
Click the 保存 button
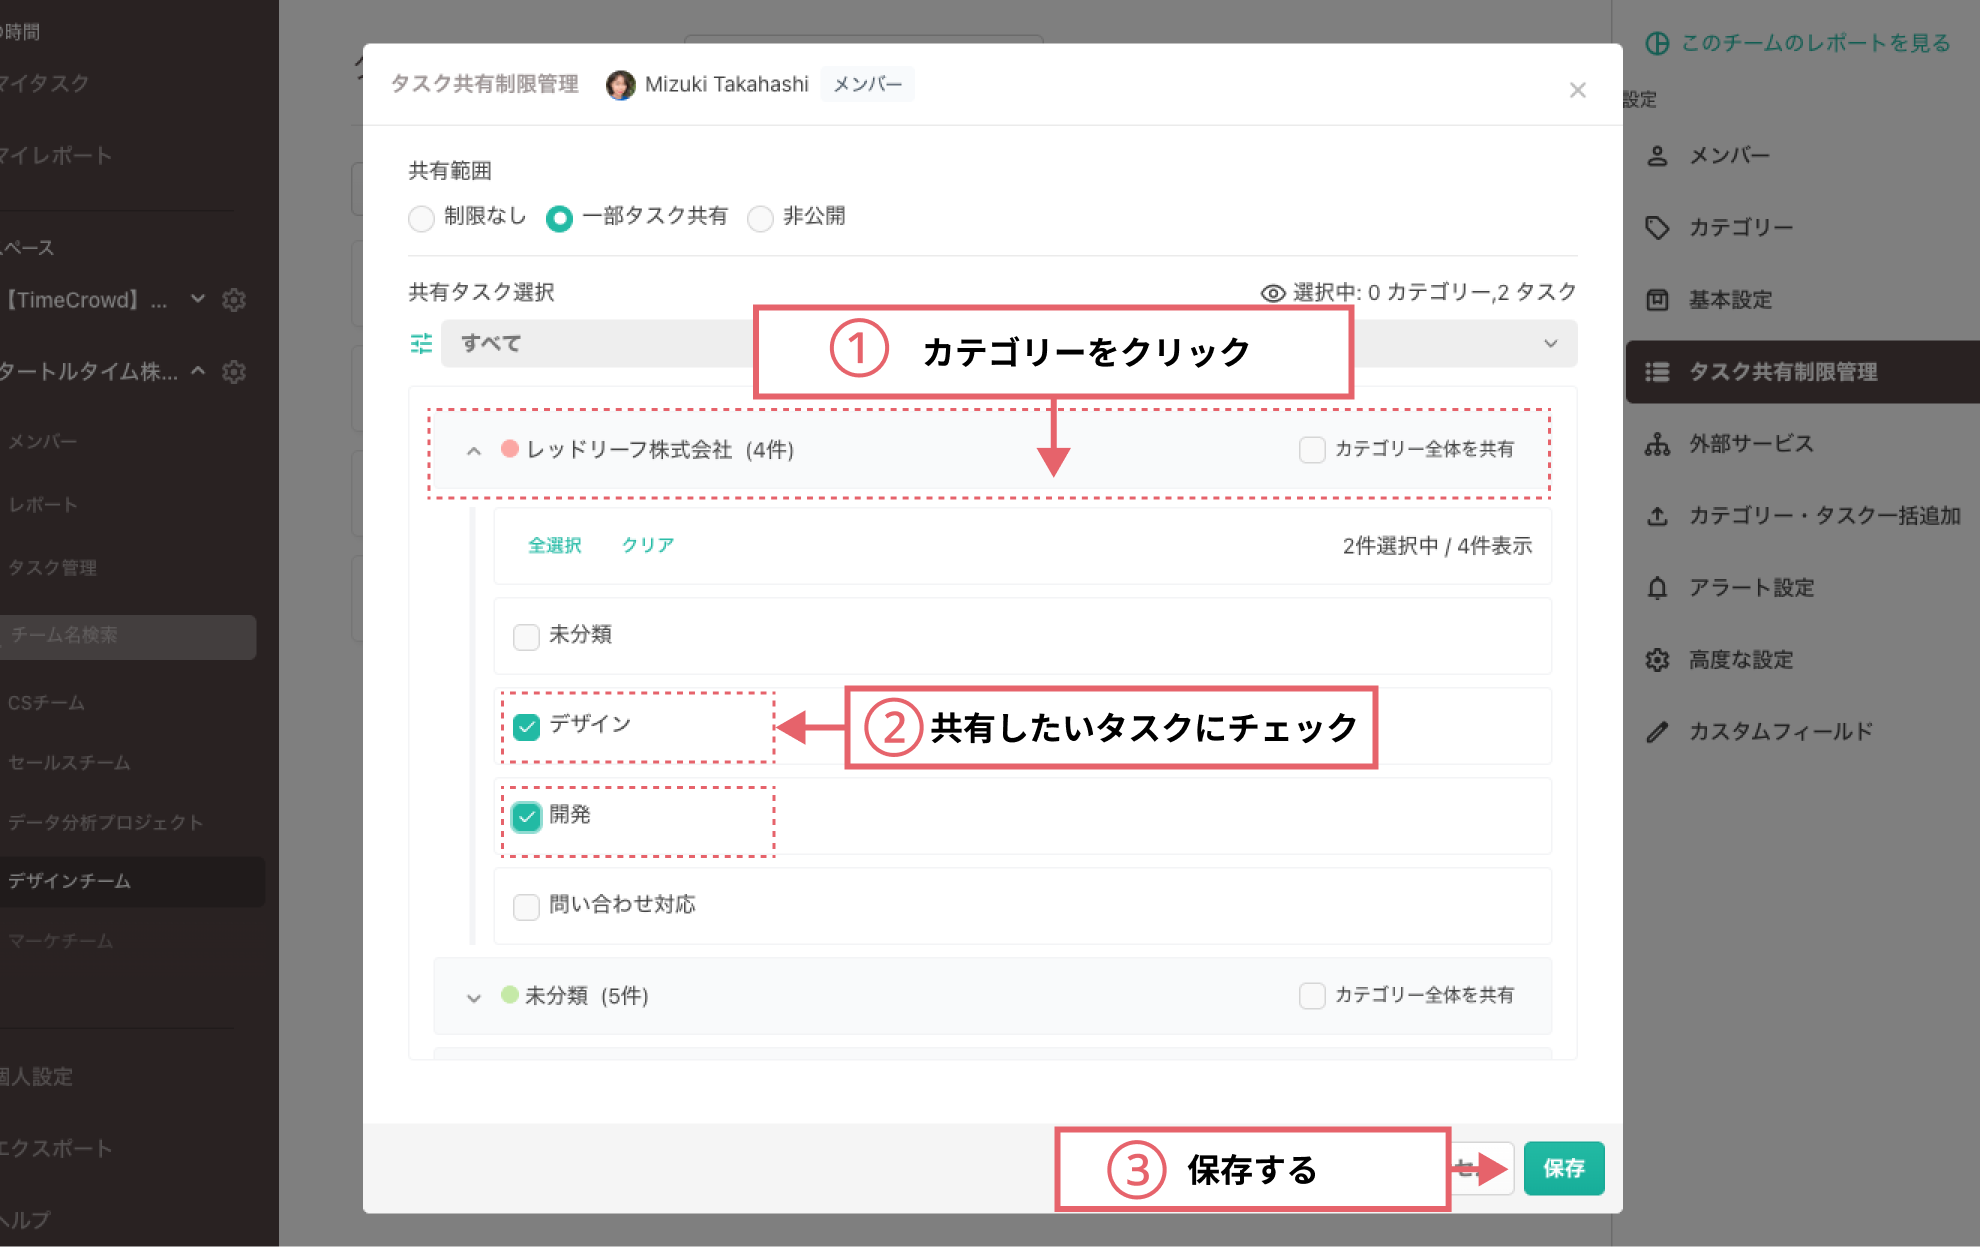pyautogui.click(x=1563, y=1168)
